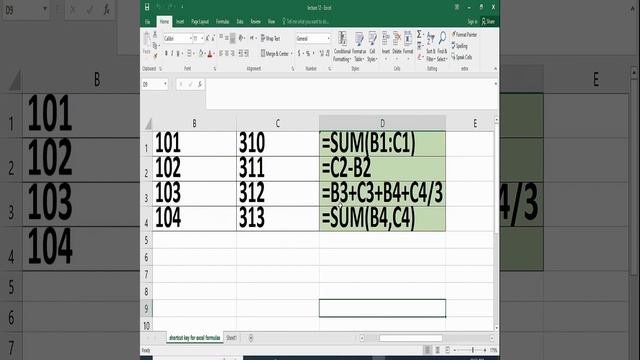Viewport: 640px width, 360px height.
Task: Click the Save icon in the title bar
Action: tap(147, 7)
